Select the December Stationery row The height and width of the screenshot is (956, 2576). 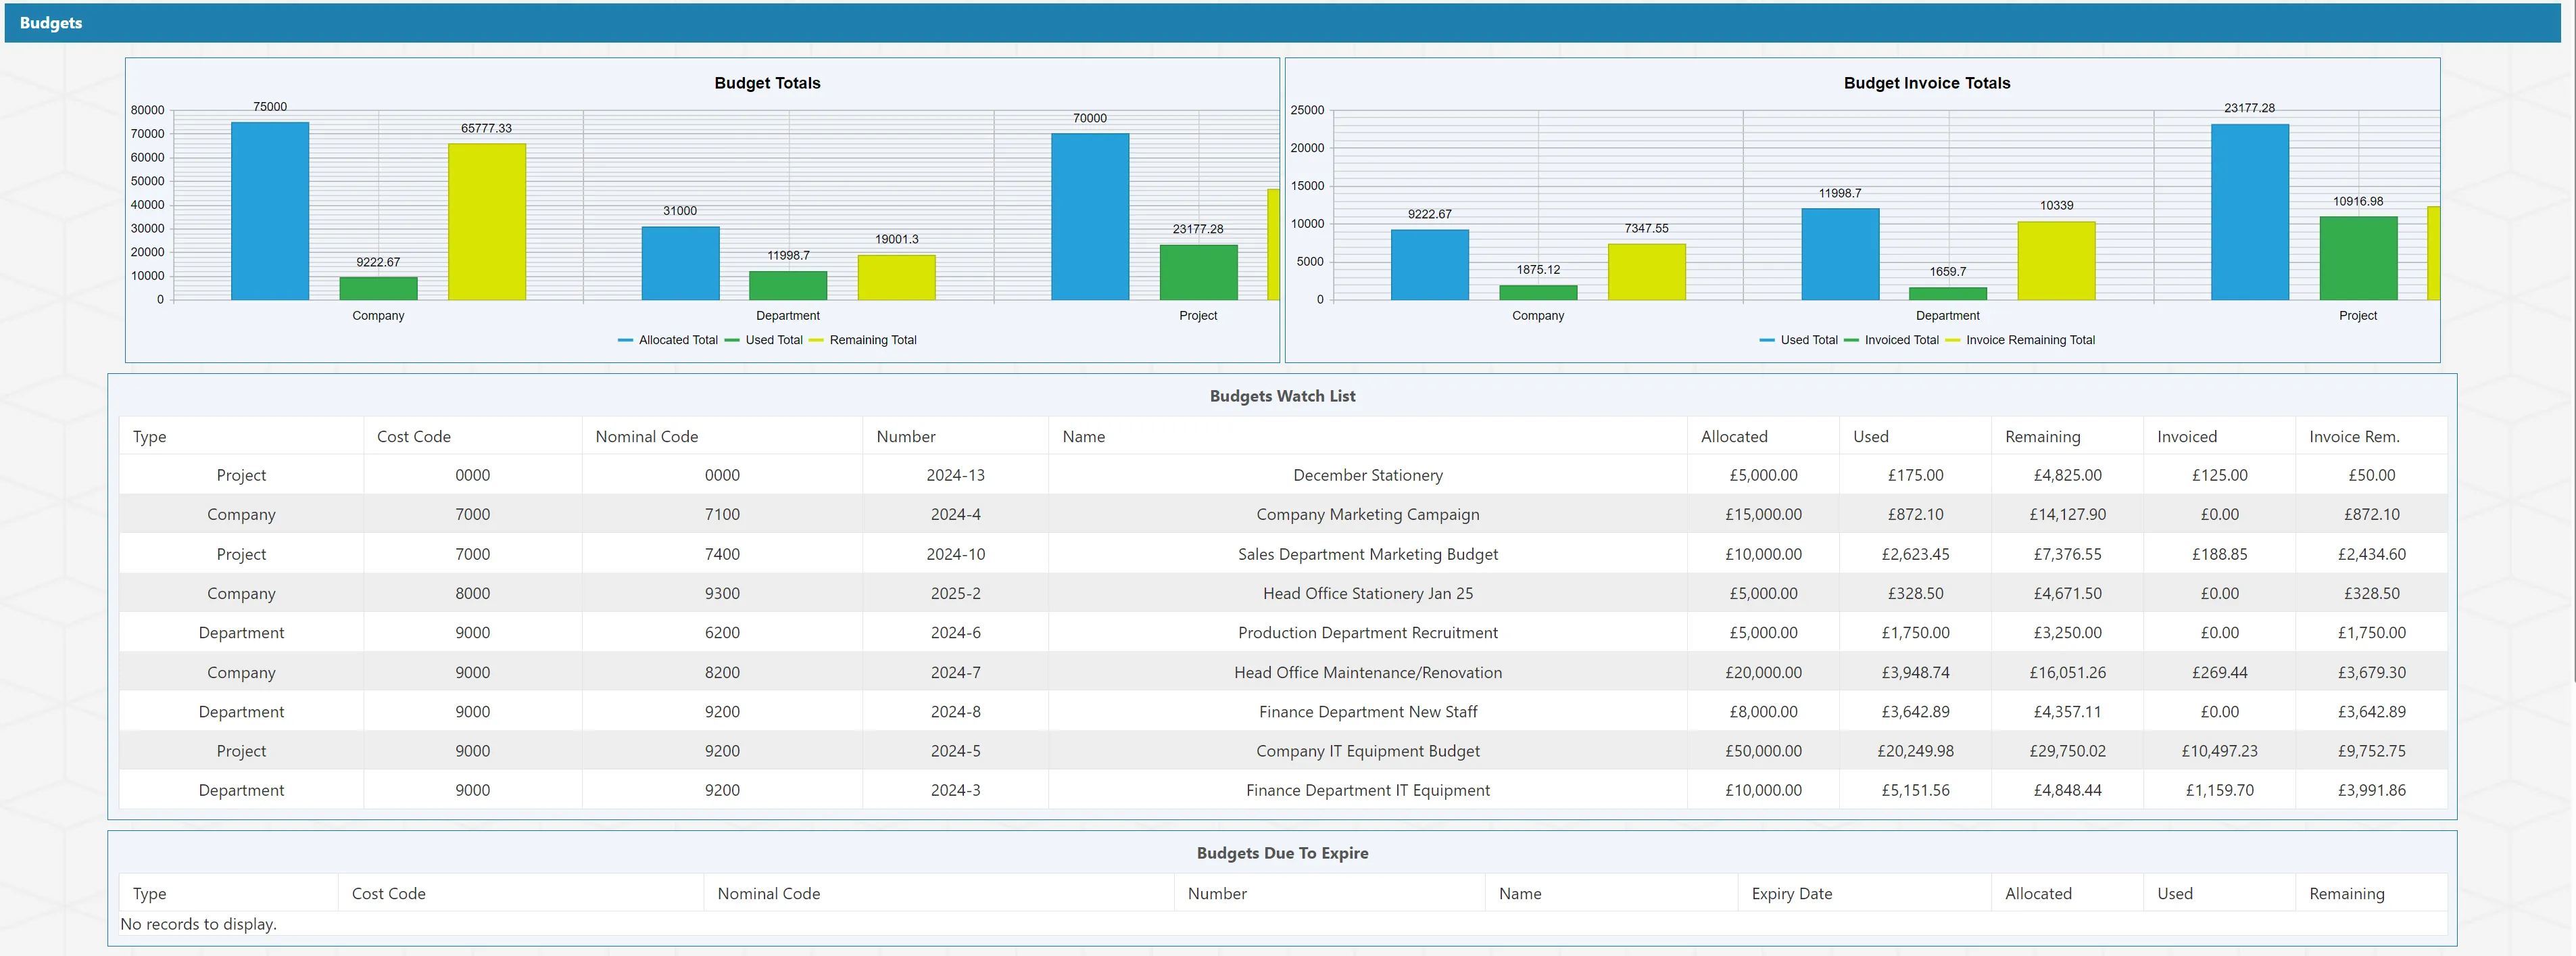pyautogui.click(x=1283, y=475)
